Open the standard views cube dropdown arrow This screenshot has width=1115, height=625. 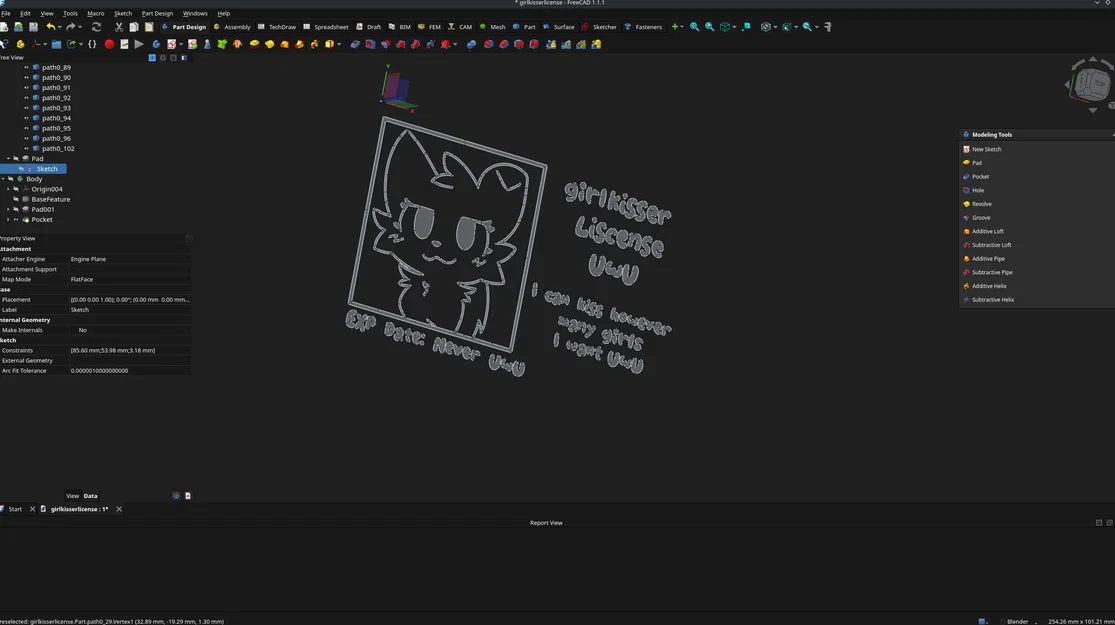coord(734,27)
